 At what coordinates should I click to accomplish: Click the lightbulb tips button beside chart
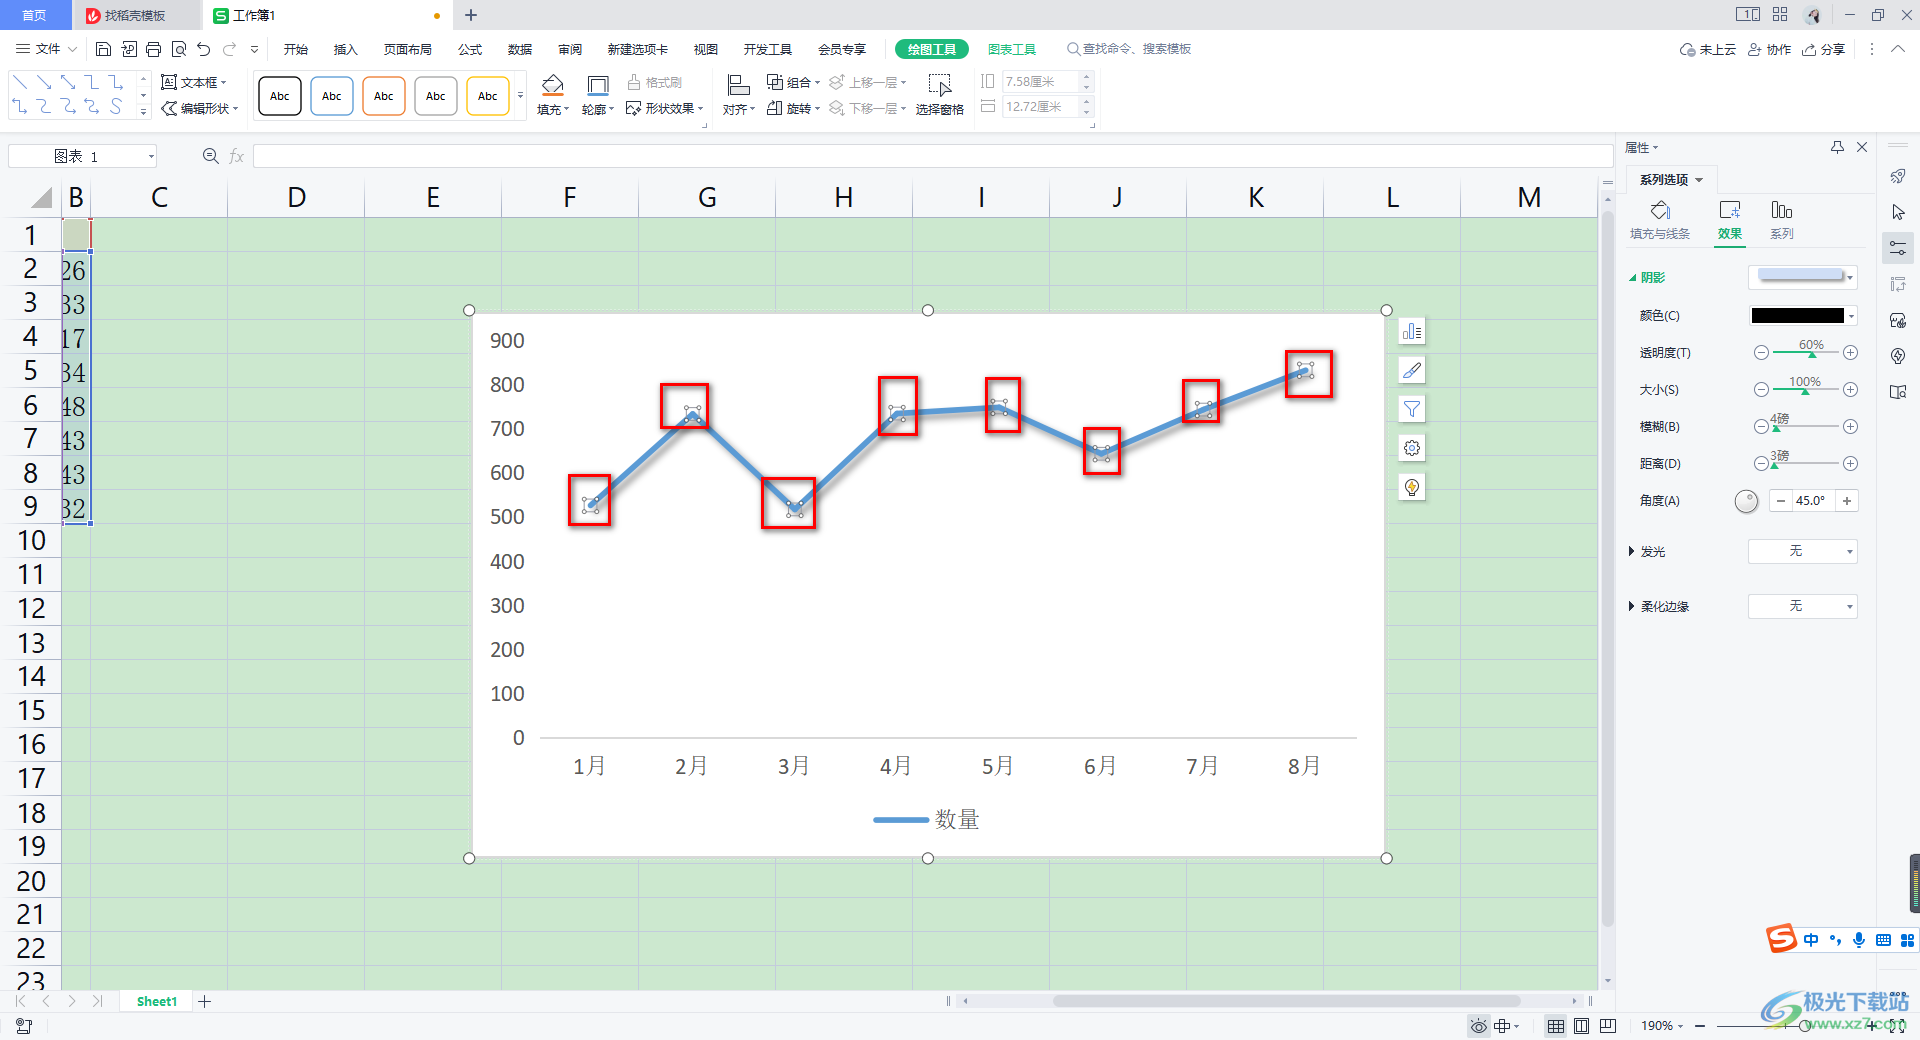click(1411, 487)
